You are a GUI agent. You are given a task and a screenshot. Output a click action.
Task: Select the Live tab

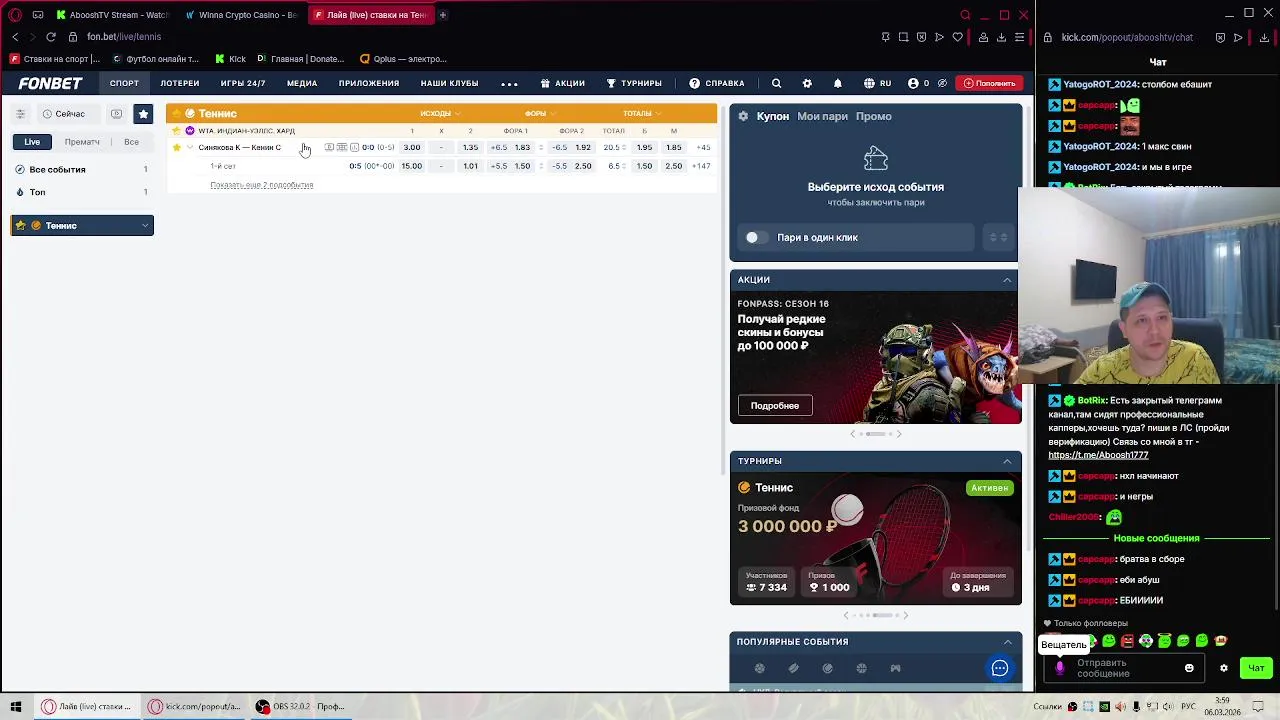coord(32,142)
